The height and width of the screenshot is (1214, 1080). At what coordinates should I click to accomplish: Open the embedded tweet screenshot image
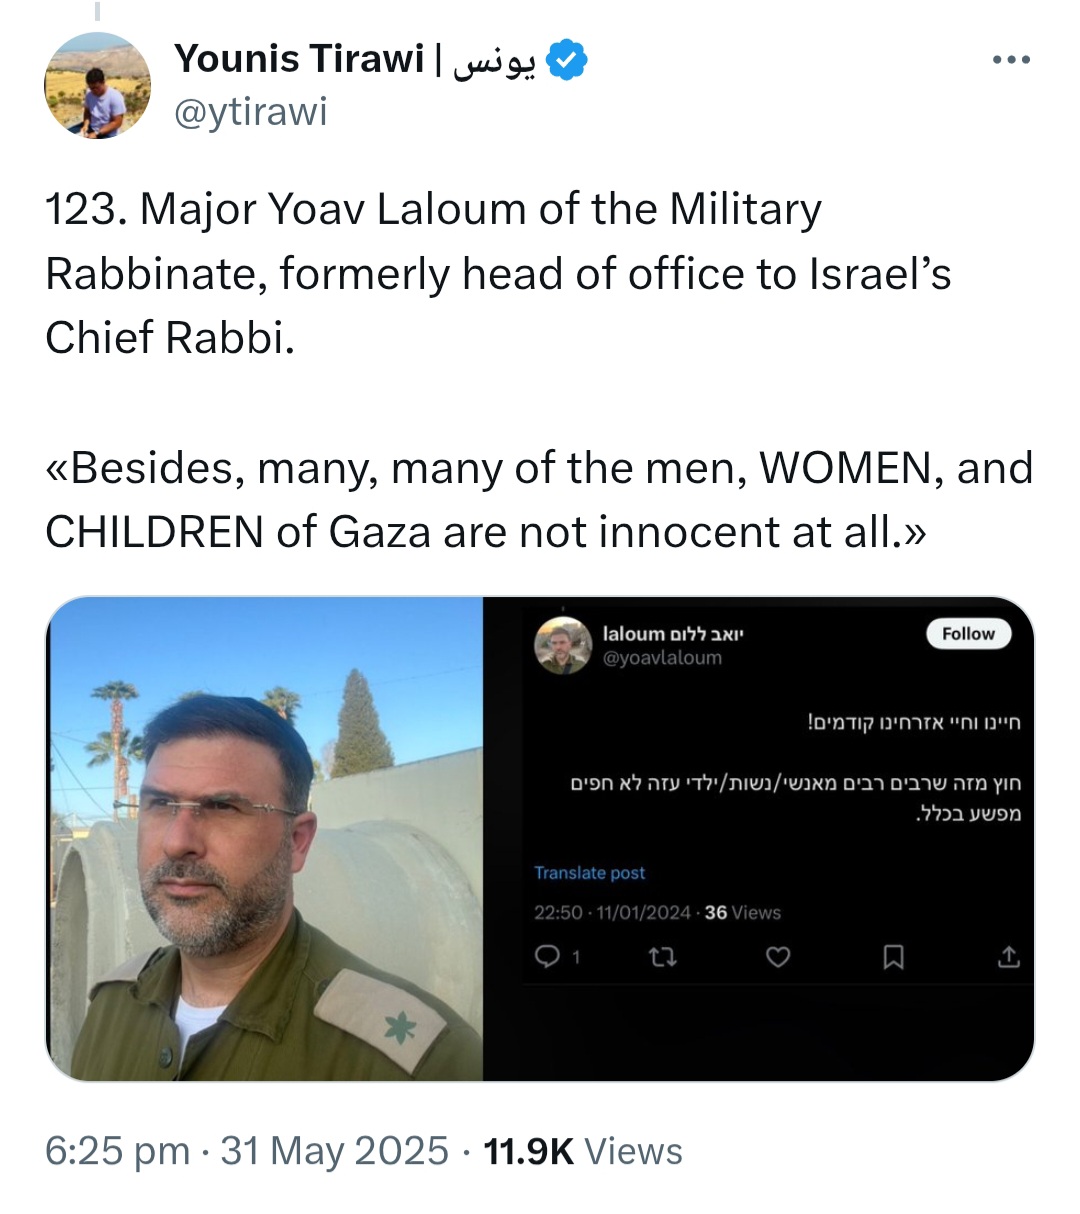pyautogui.click(x=759, y=839)
